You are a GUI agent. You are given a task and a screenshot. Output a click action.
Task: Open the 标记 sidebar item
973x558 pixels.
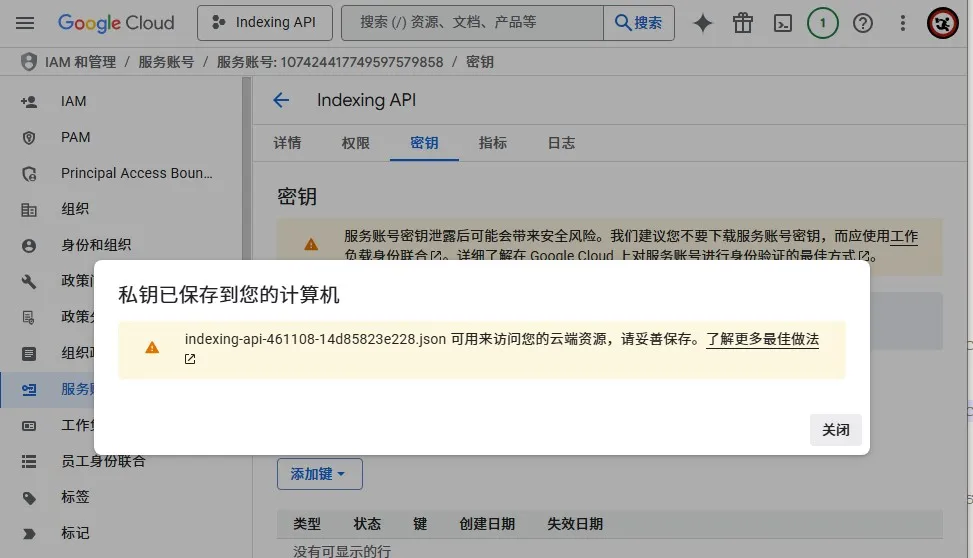pos(75,533)
